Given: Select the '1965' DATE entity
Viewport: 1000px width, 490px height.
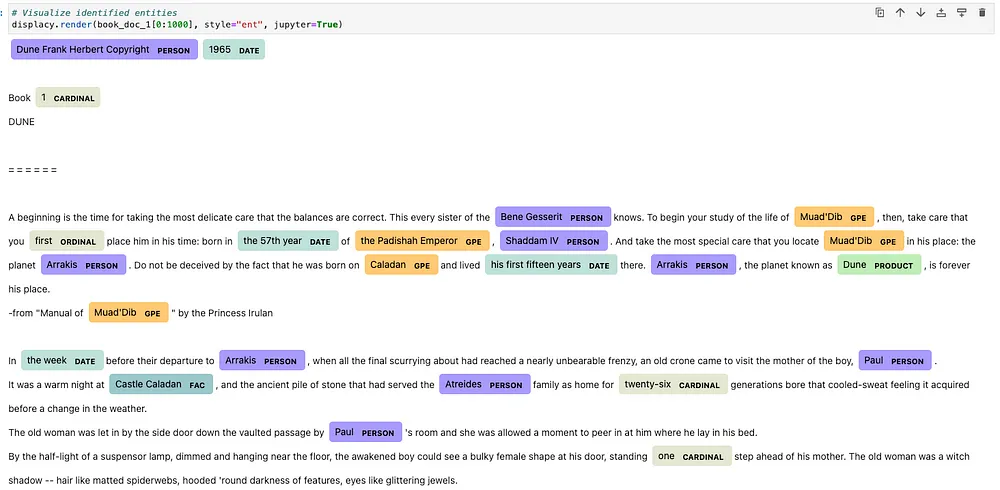Looking at the screenshot, I should click(234, 50).
